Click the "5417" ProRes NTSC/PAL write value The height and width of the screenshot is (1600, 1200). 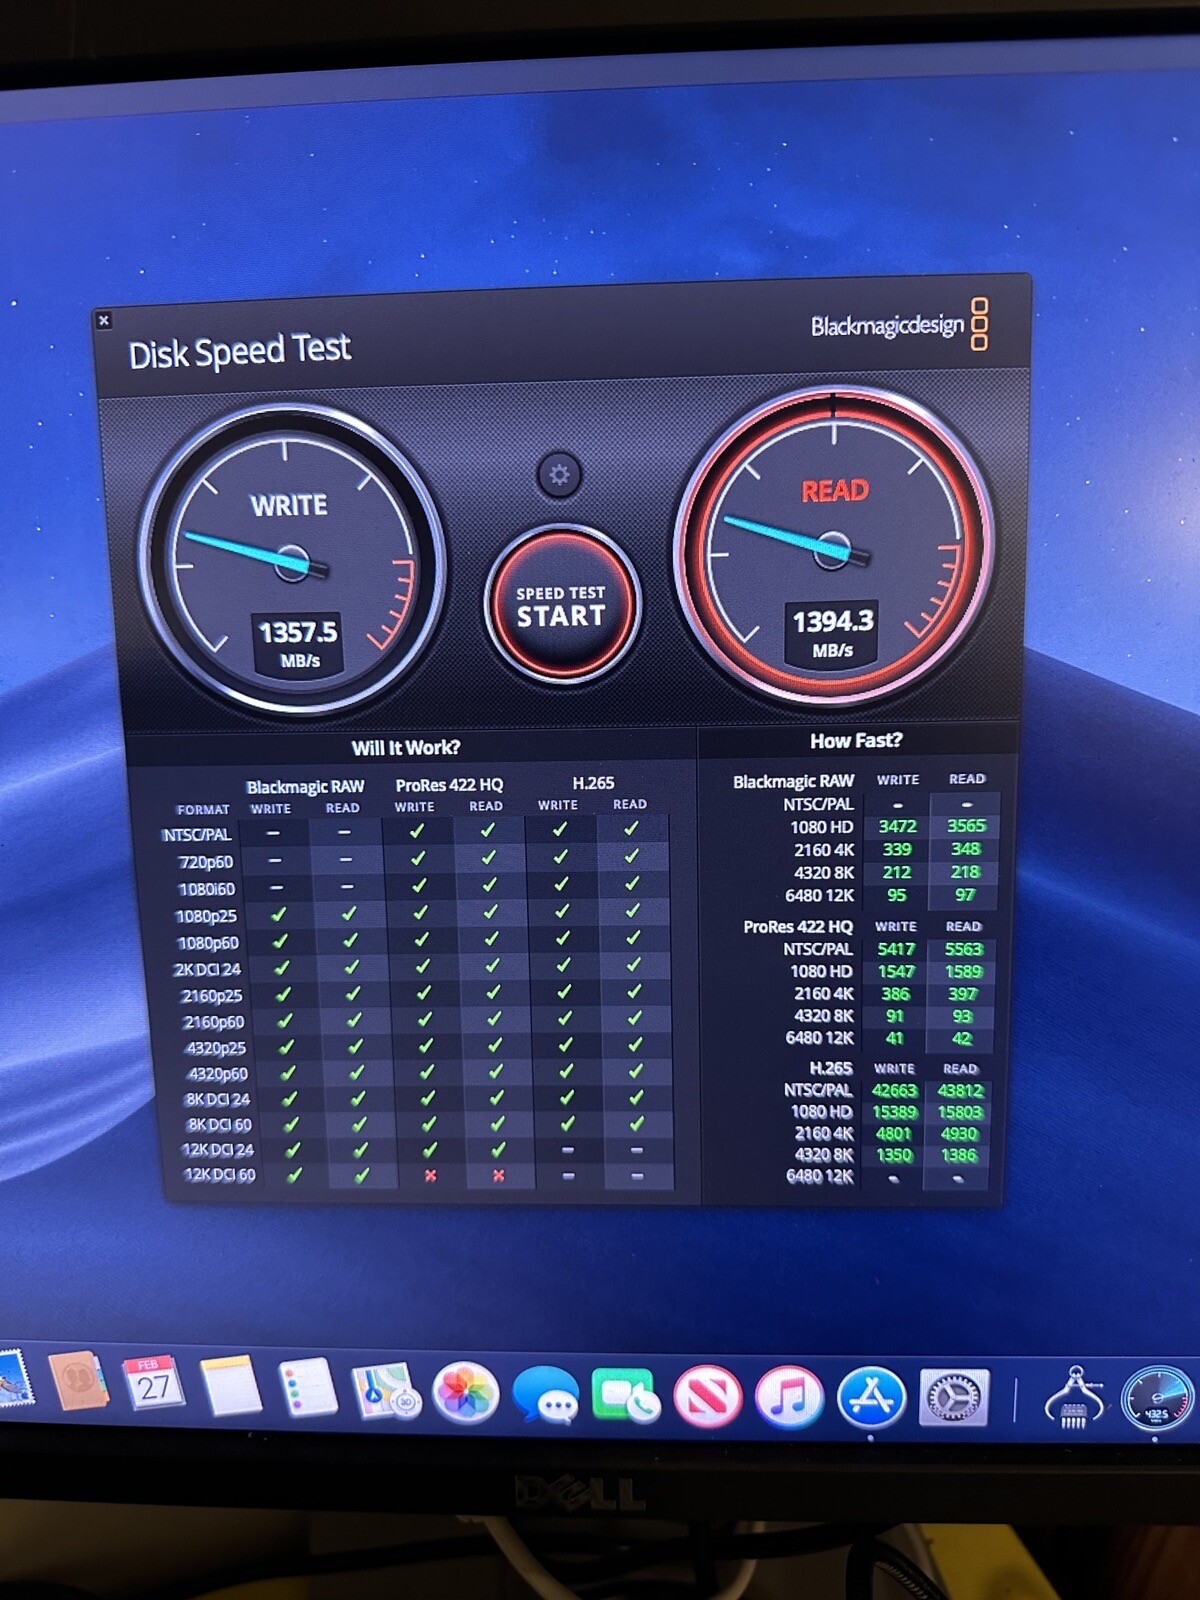(x=896, y=949)
